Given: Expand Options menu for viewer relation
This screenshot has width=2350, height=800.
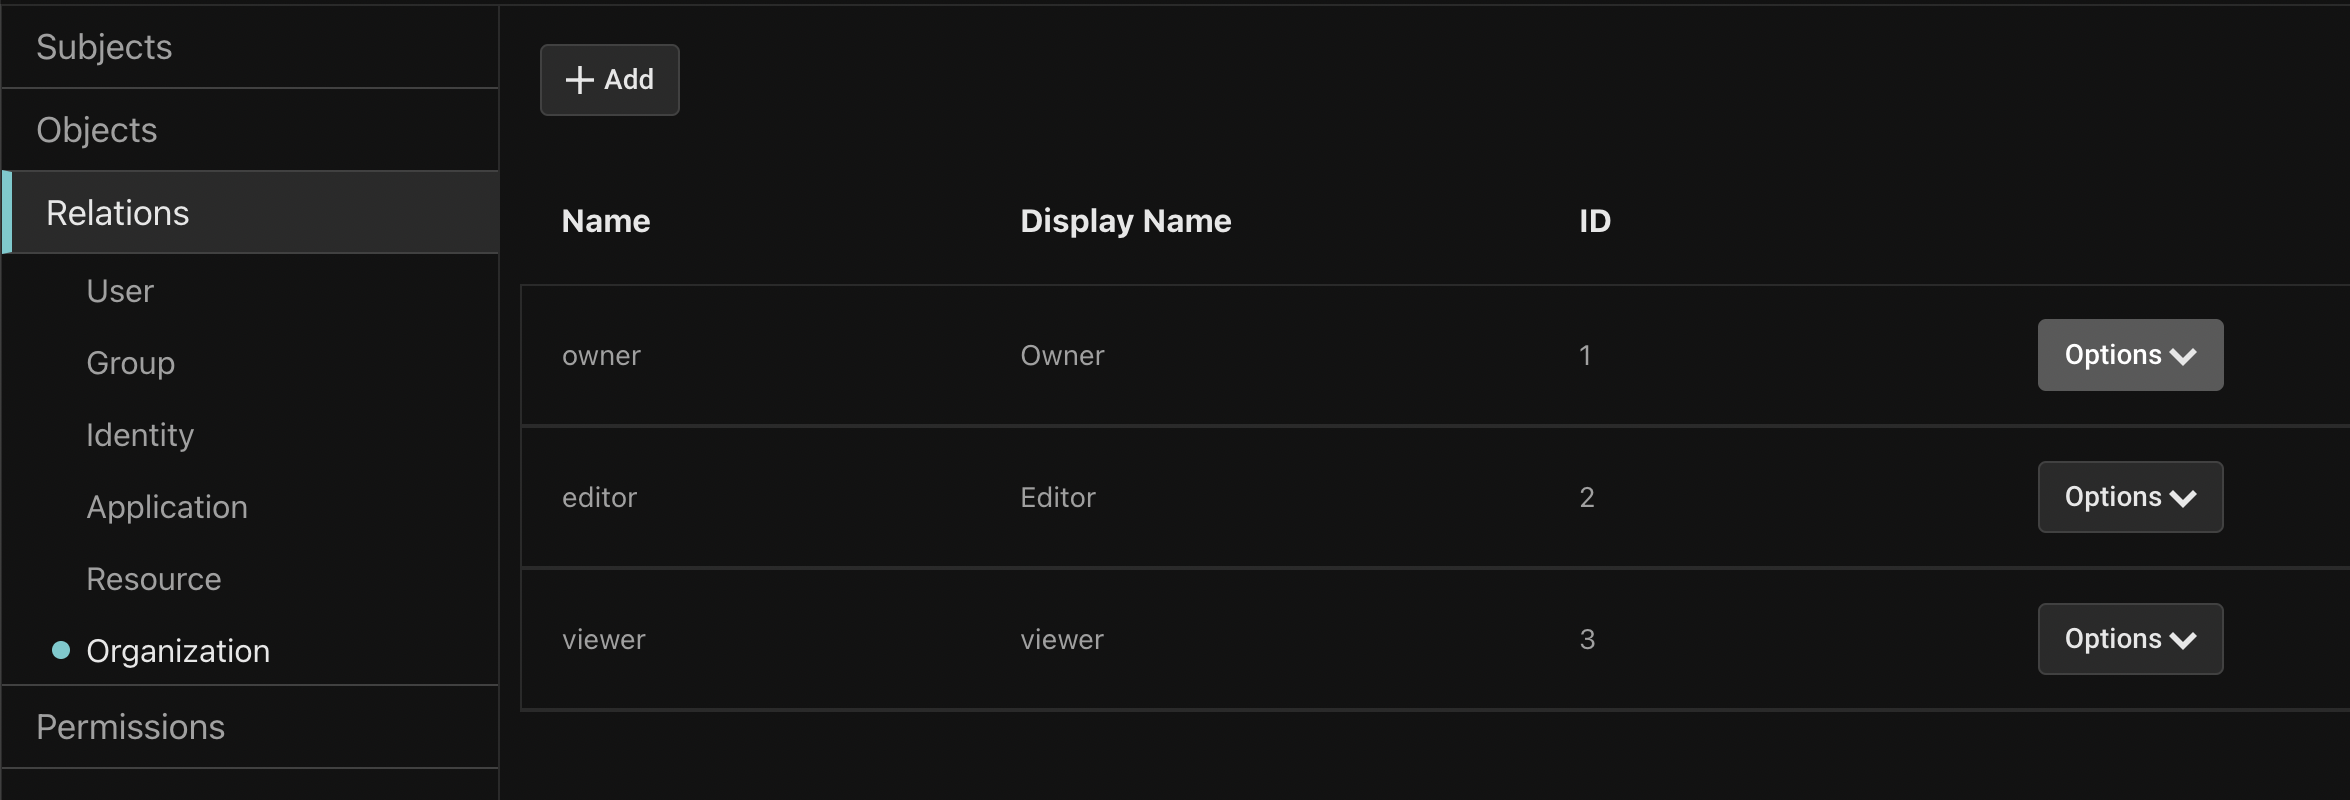Looking at the screenshot, I should [x=2130, y=639].
